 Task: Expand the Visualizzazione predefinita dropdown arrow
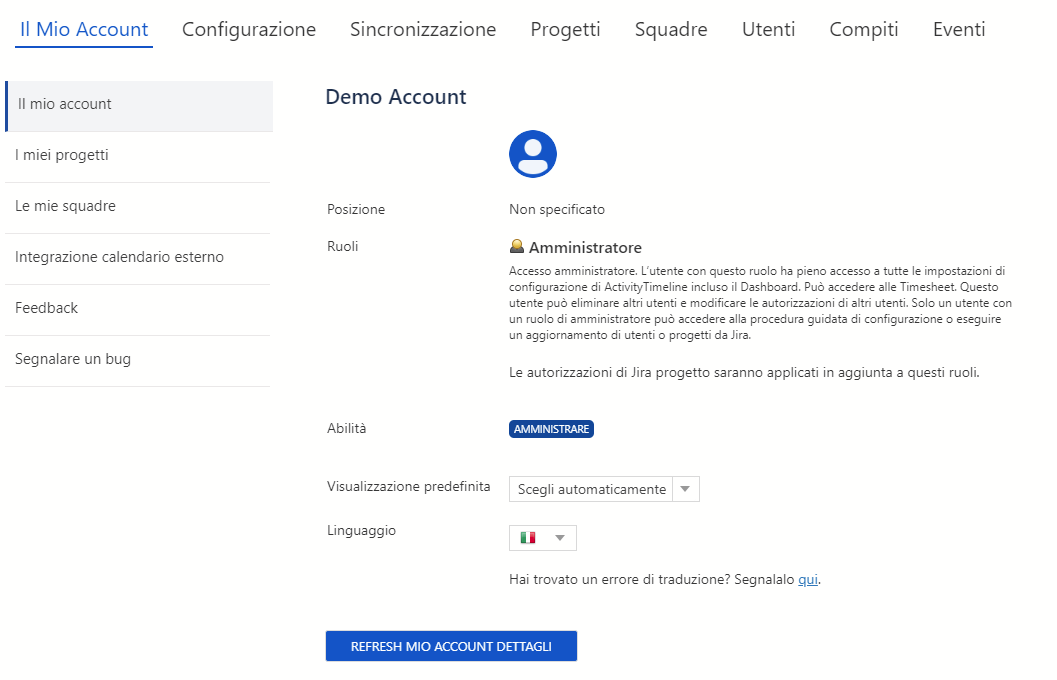point(685,489)
